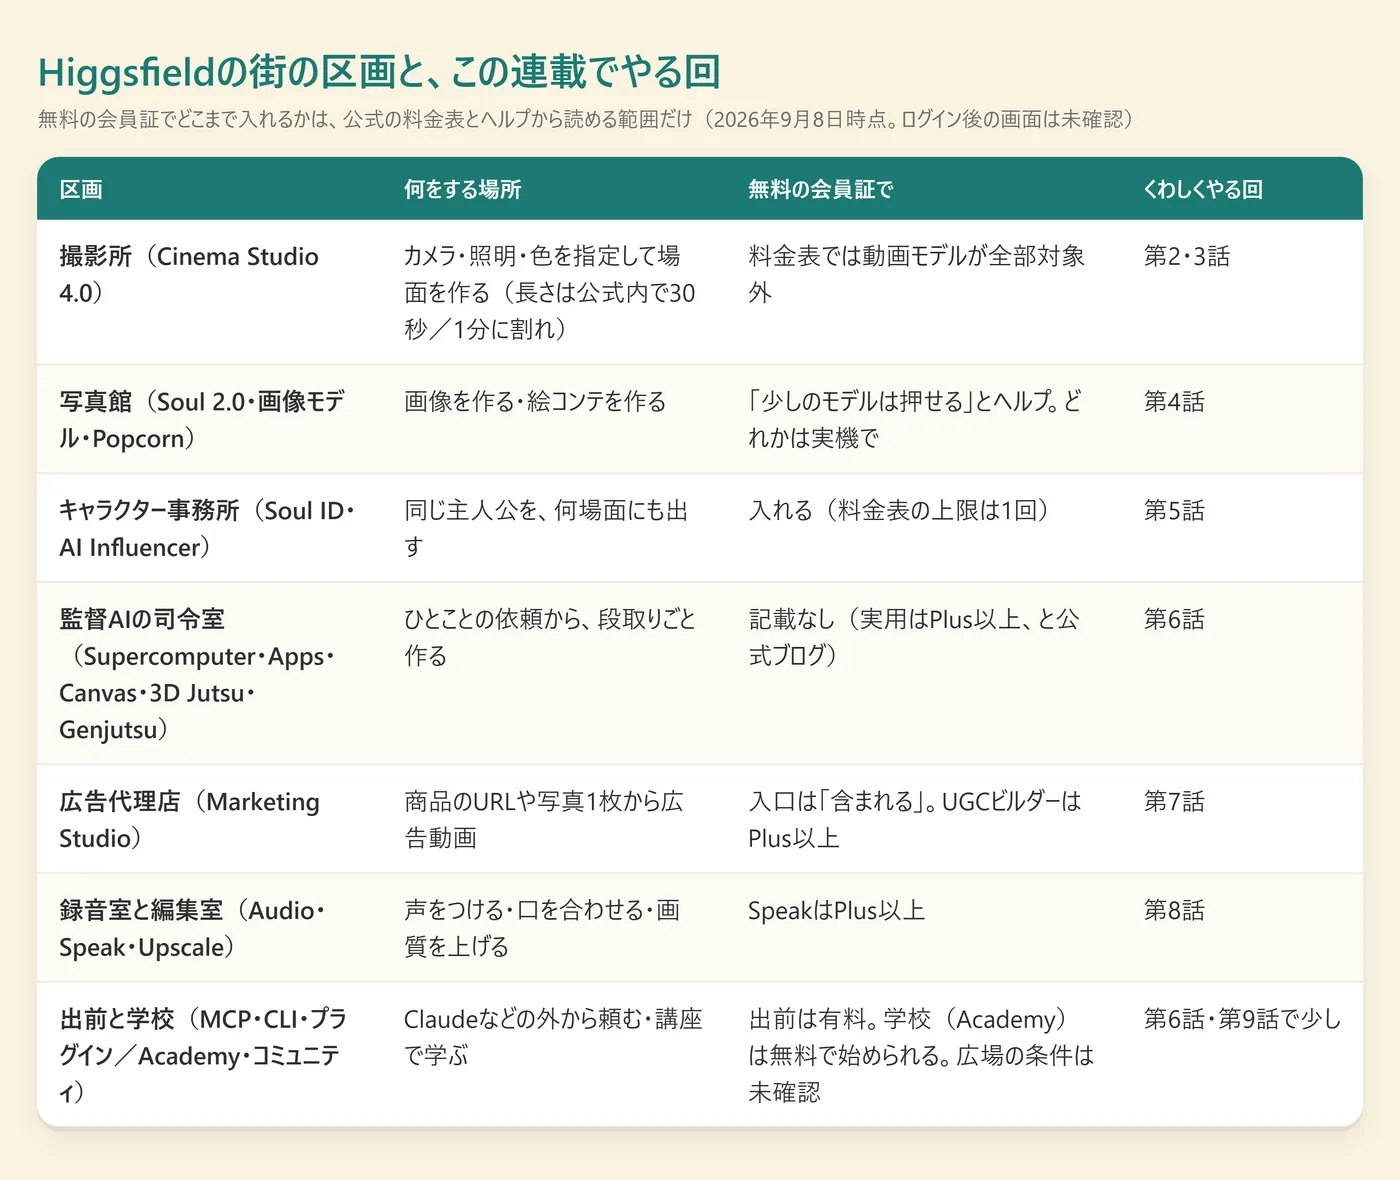The width and height of the screenshot is (1400, 1180).
Task: Select the '撮影所（Cinema Studio 4.0）' cell
Action: [x=209, y=292]
